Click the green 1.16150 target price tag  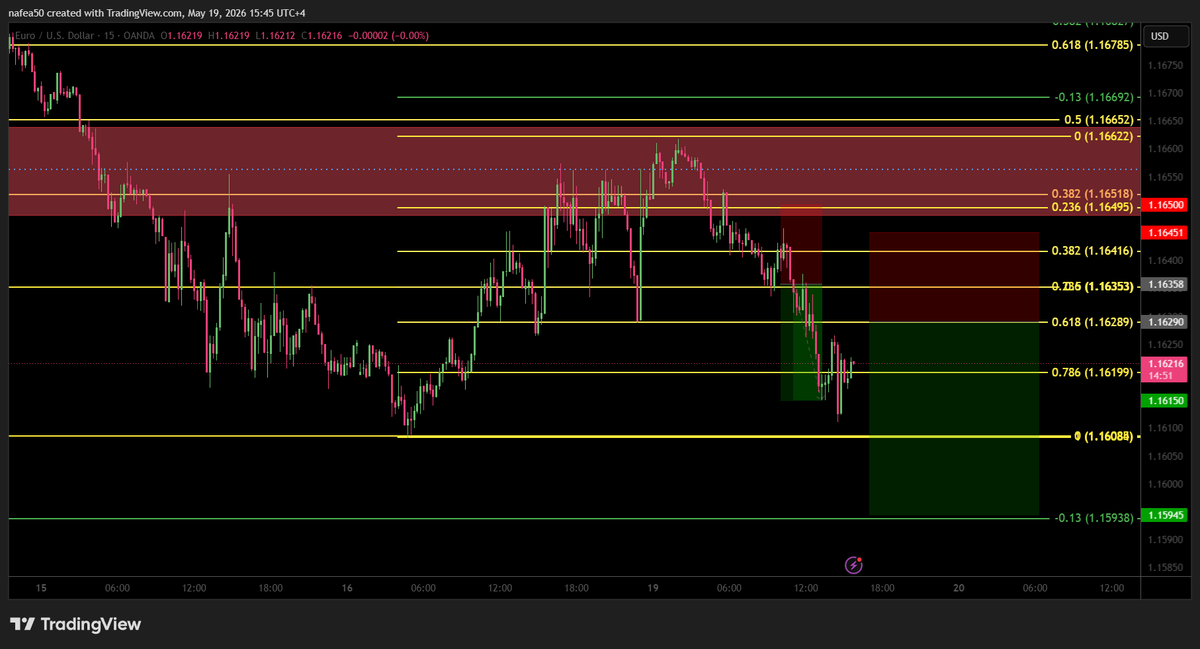pyautogui.click(x=1165, y=400)
